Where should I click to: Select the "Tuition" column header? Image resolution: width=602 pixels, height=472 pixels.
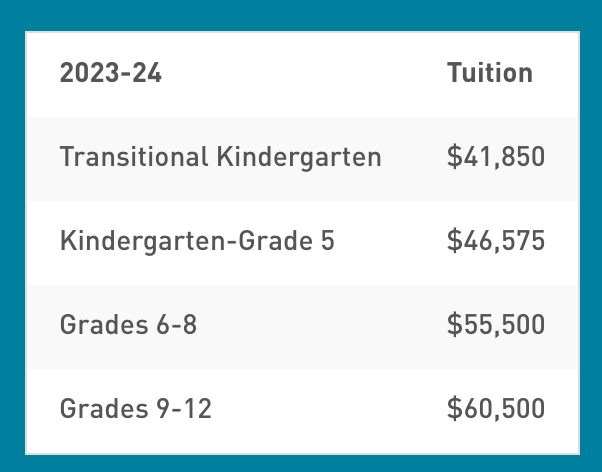pos(489,73)
